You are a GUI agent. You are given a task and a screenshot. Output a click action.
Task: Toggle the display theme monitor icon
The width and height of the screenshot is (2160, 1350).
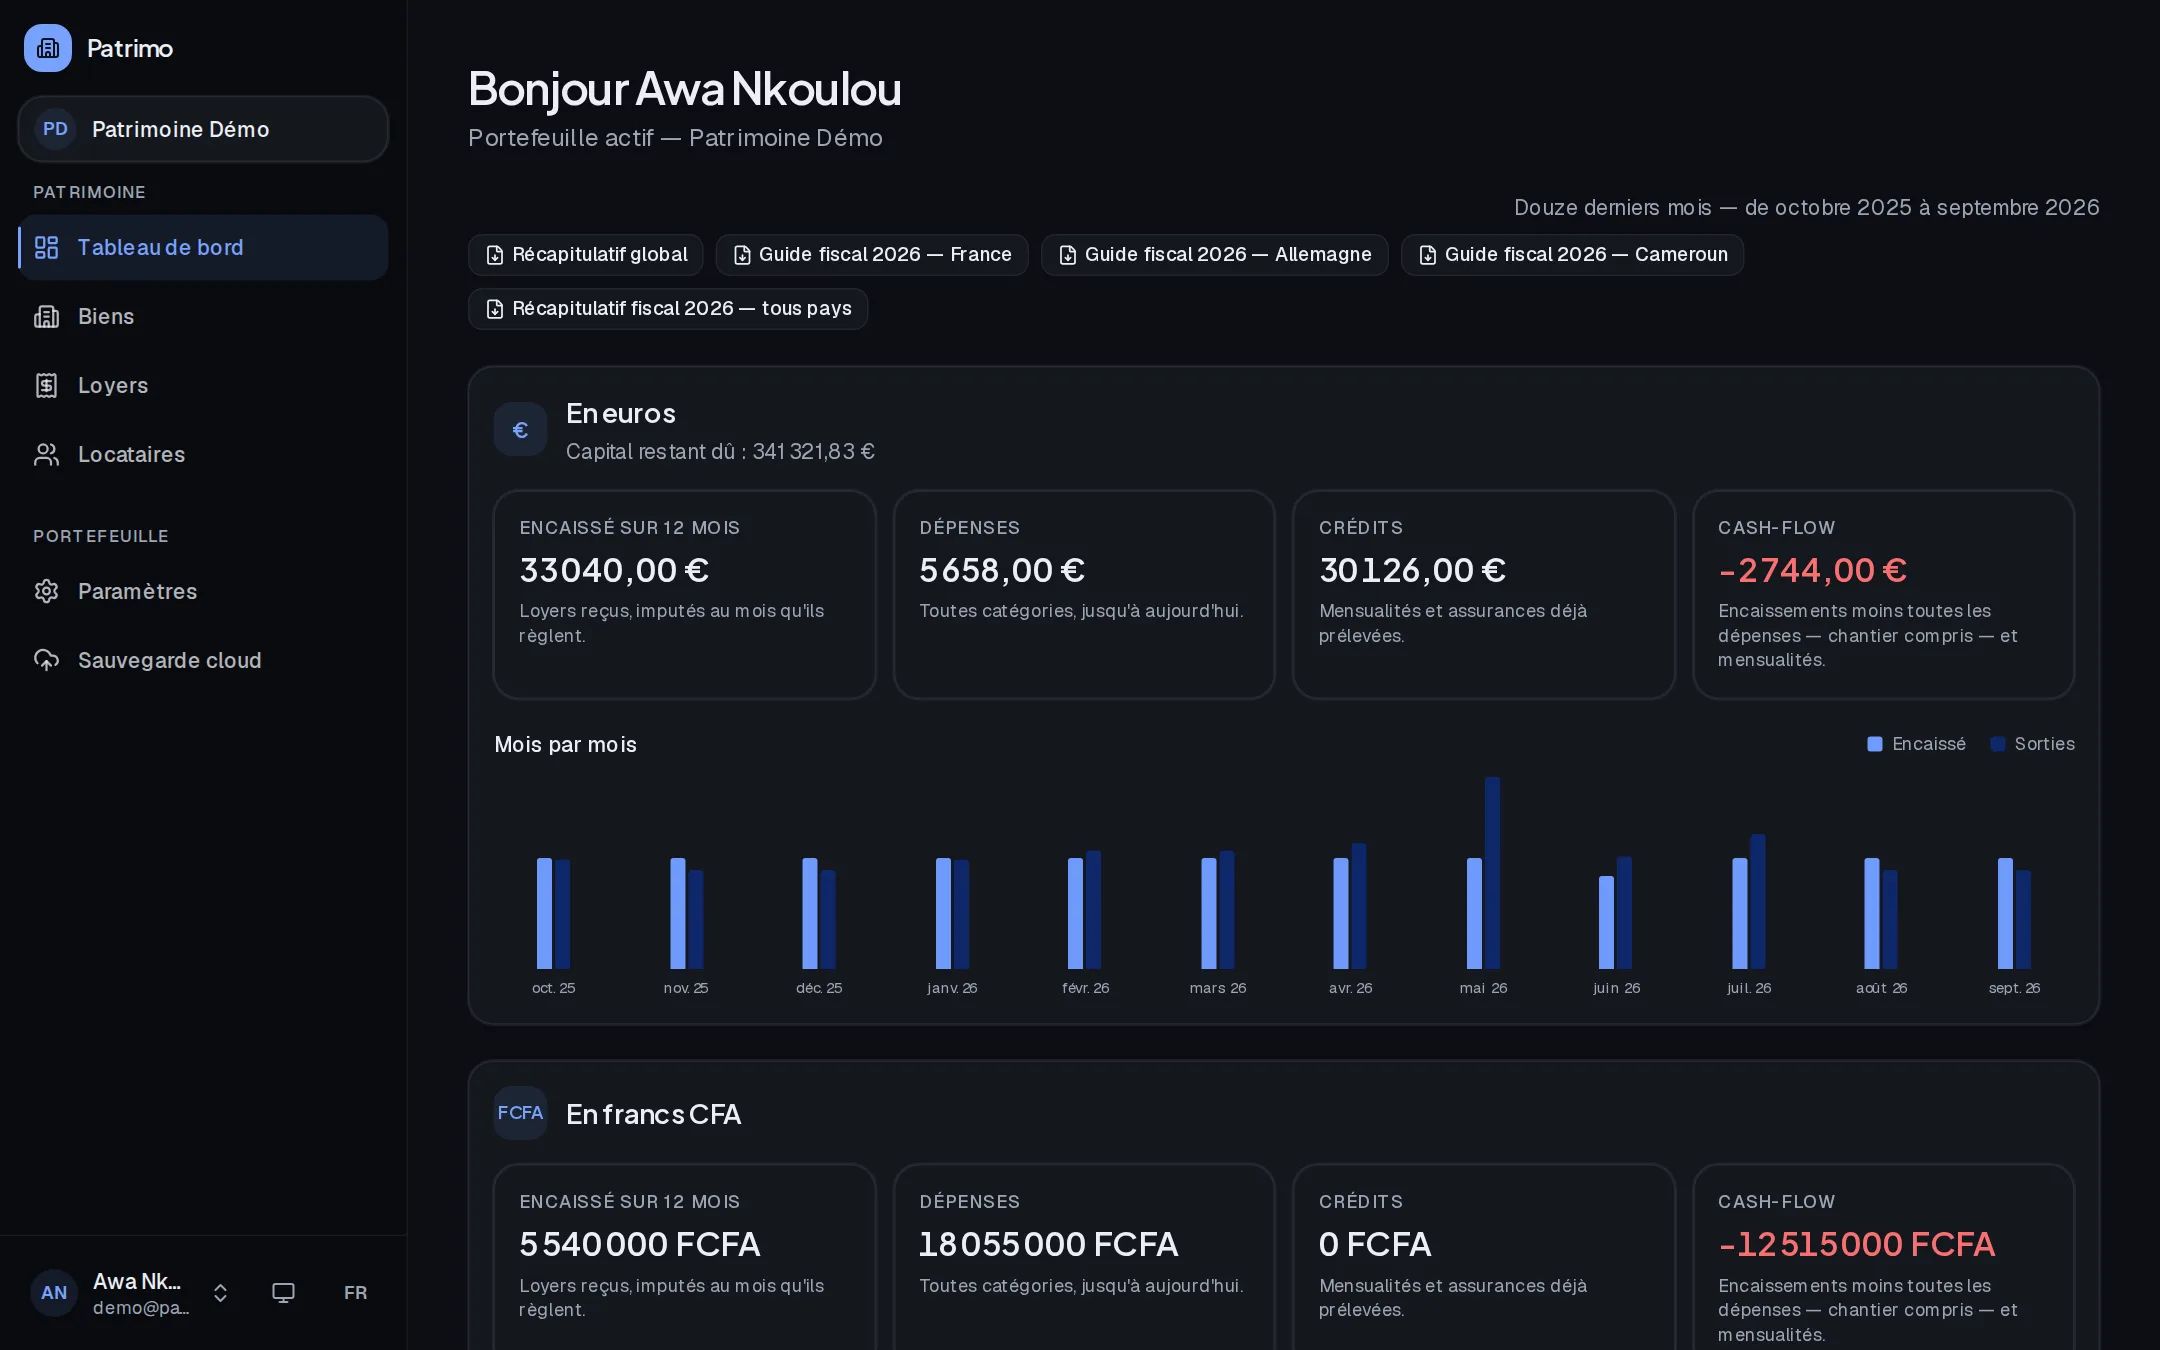tap(284, 1293)
